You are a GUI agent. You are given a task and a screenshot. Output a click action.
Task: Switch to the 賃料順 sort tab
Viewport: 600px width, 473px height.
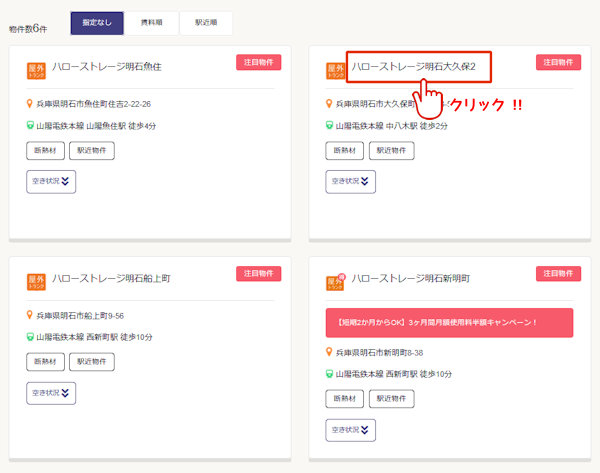pyautogui.click(x=152, y=23)
